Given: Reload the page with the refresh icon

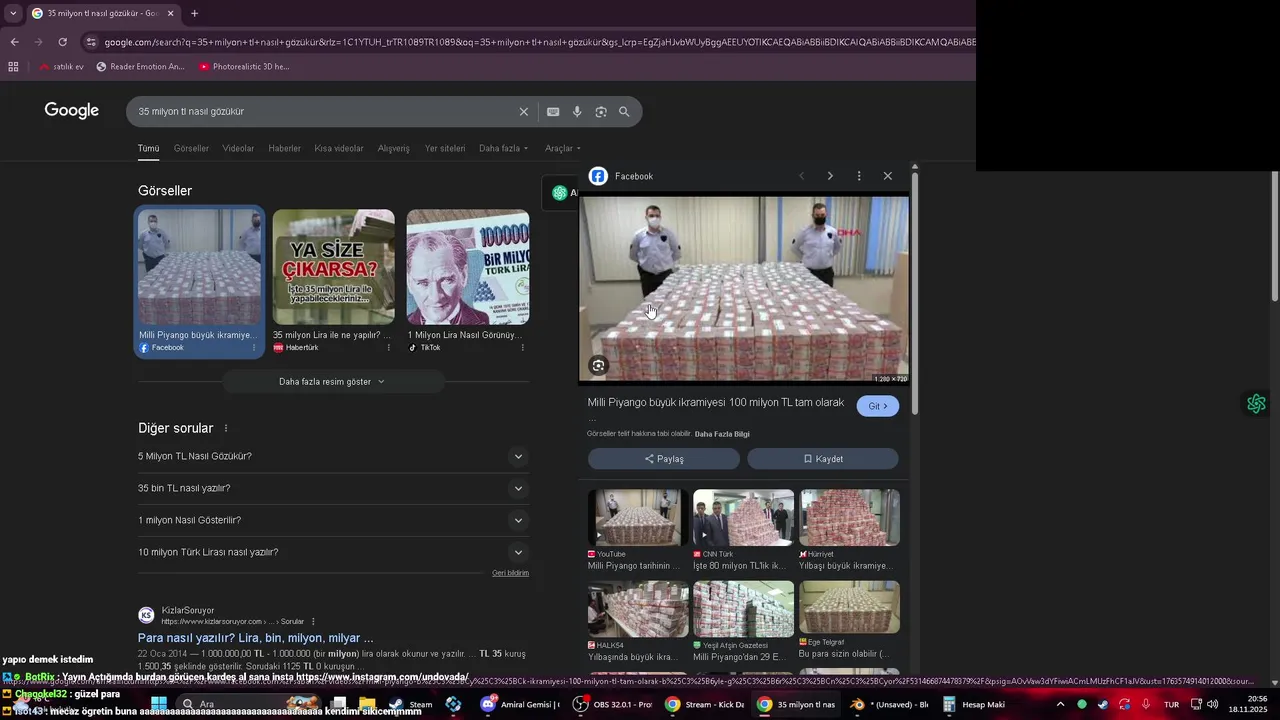Looking at the screenshot, I should (x=62, y=42).
